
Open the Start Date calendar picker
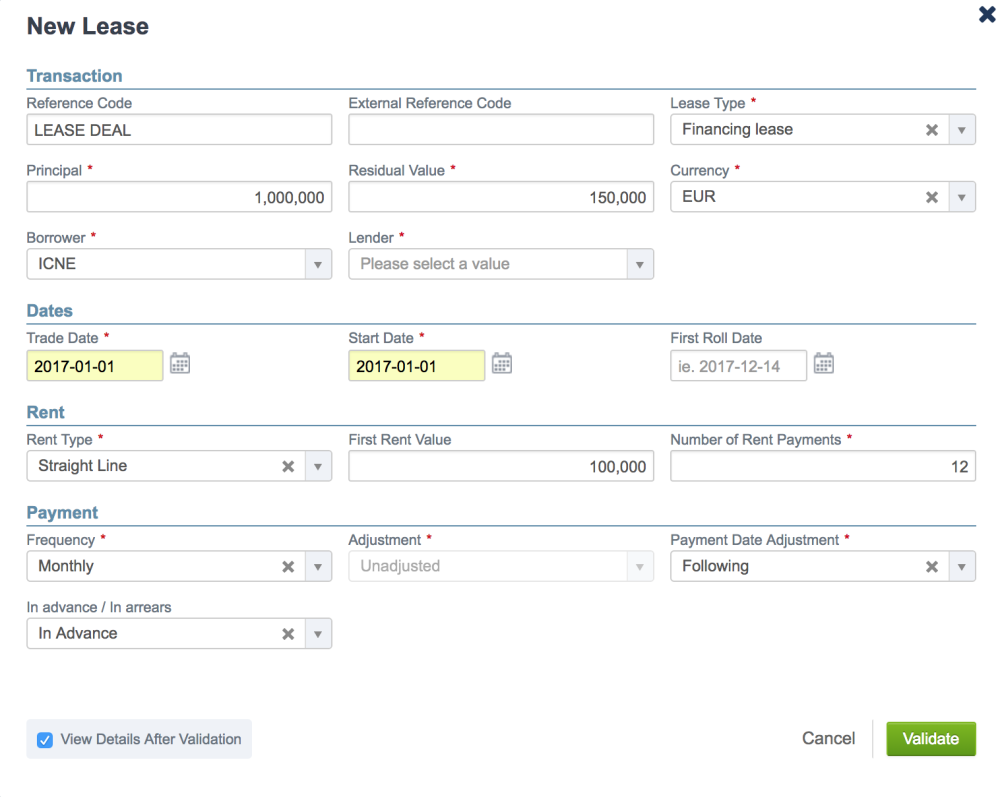502,363
